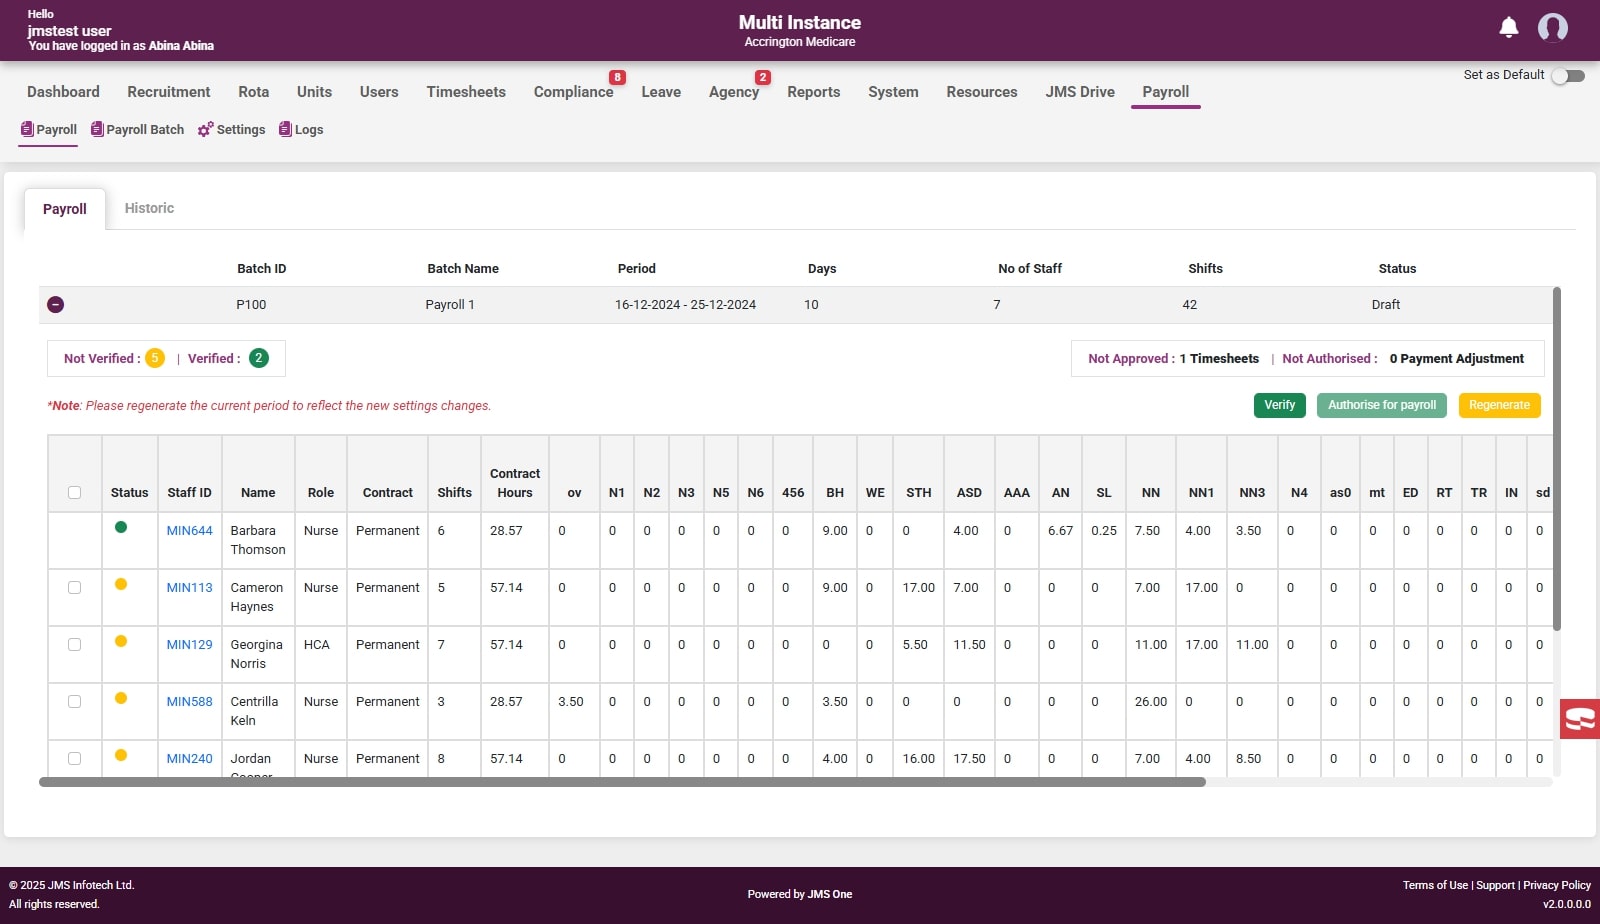Open the Logs submenu icon

click(285, 129)
